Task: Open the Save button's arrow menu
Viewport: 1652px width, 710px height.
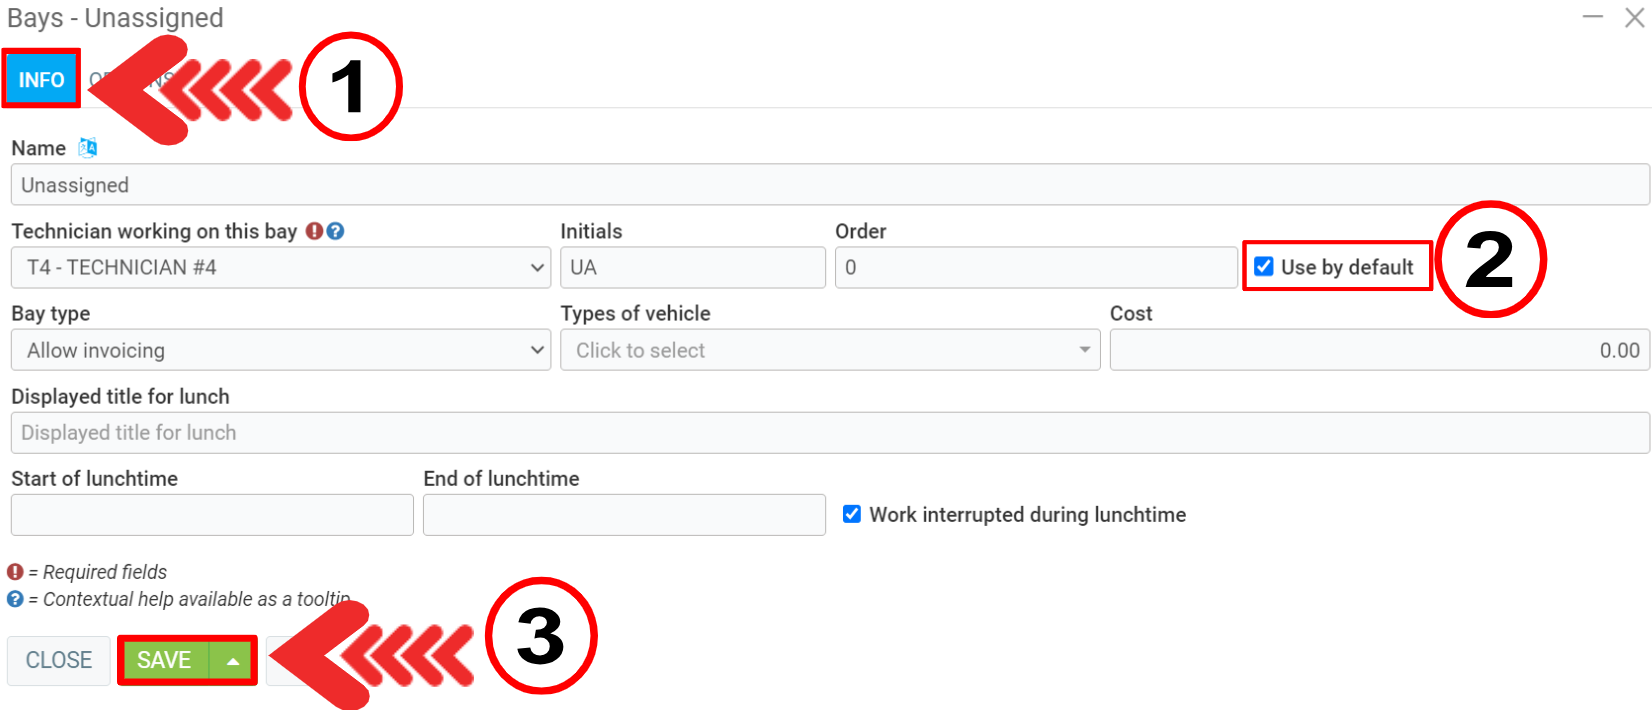Action: coord(232,661)
